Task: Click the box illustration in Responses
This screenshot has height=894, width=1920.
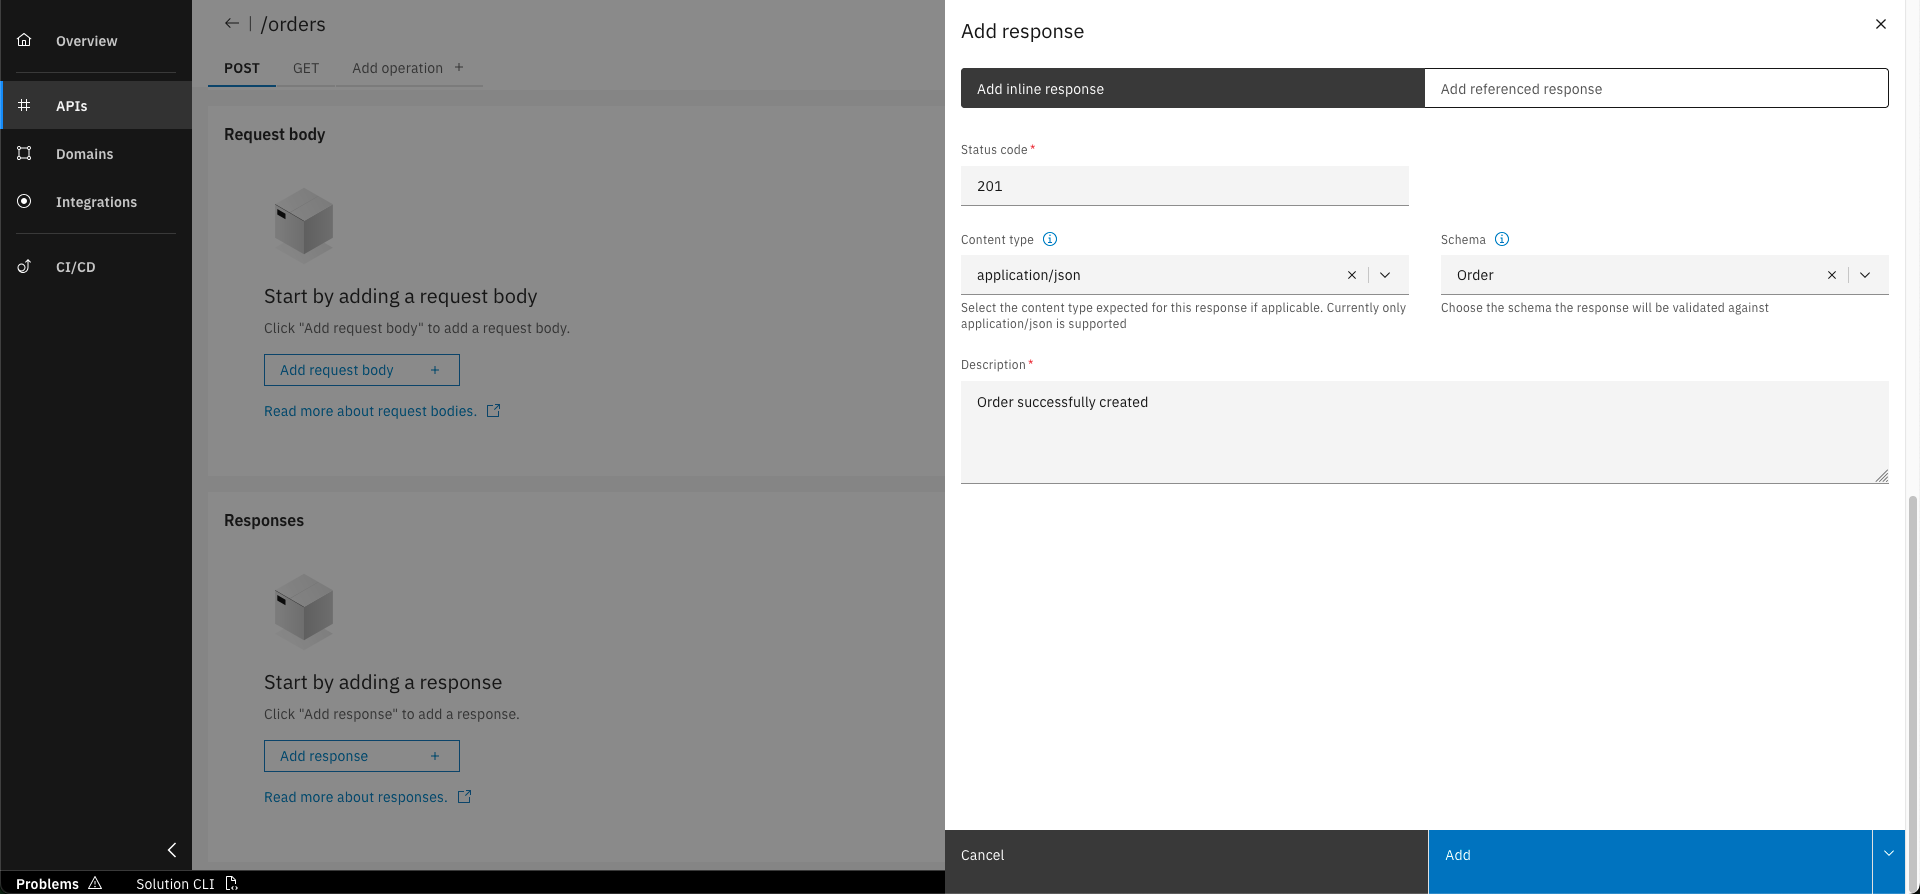Action: coord(304,611)
